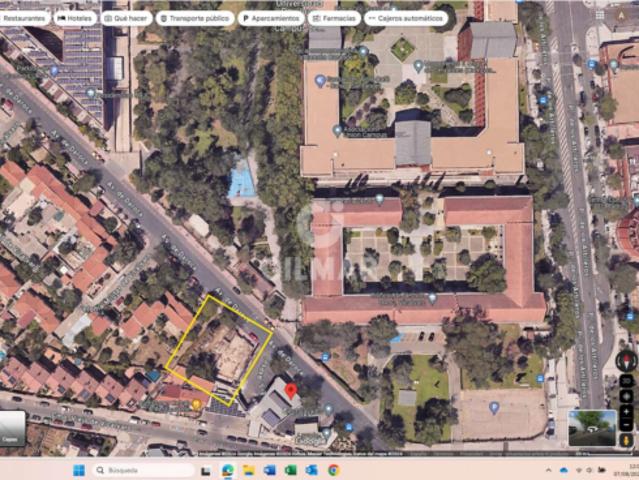Open the OneDrive tray icon
Image resolution: width=639 pixels, height=480 pixels.
(564, 471)
